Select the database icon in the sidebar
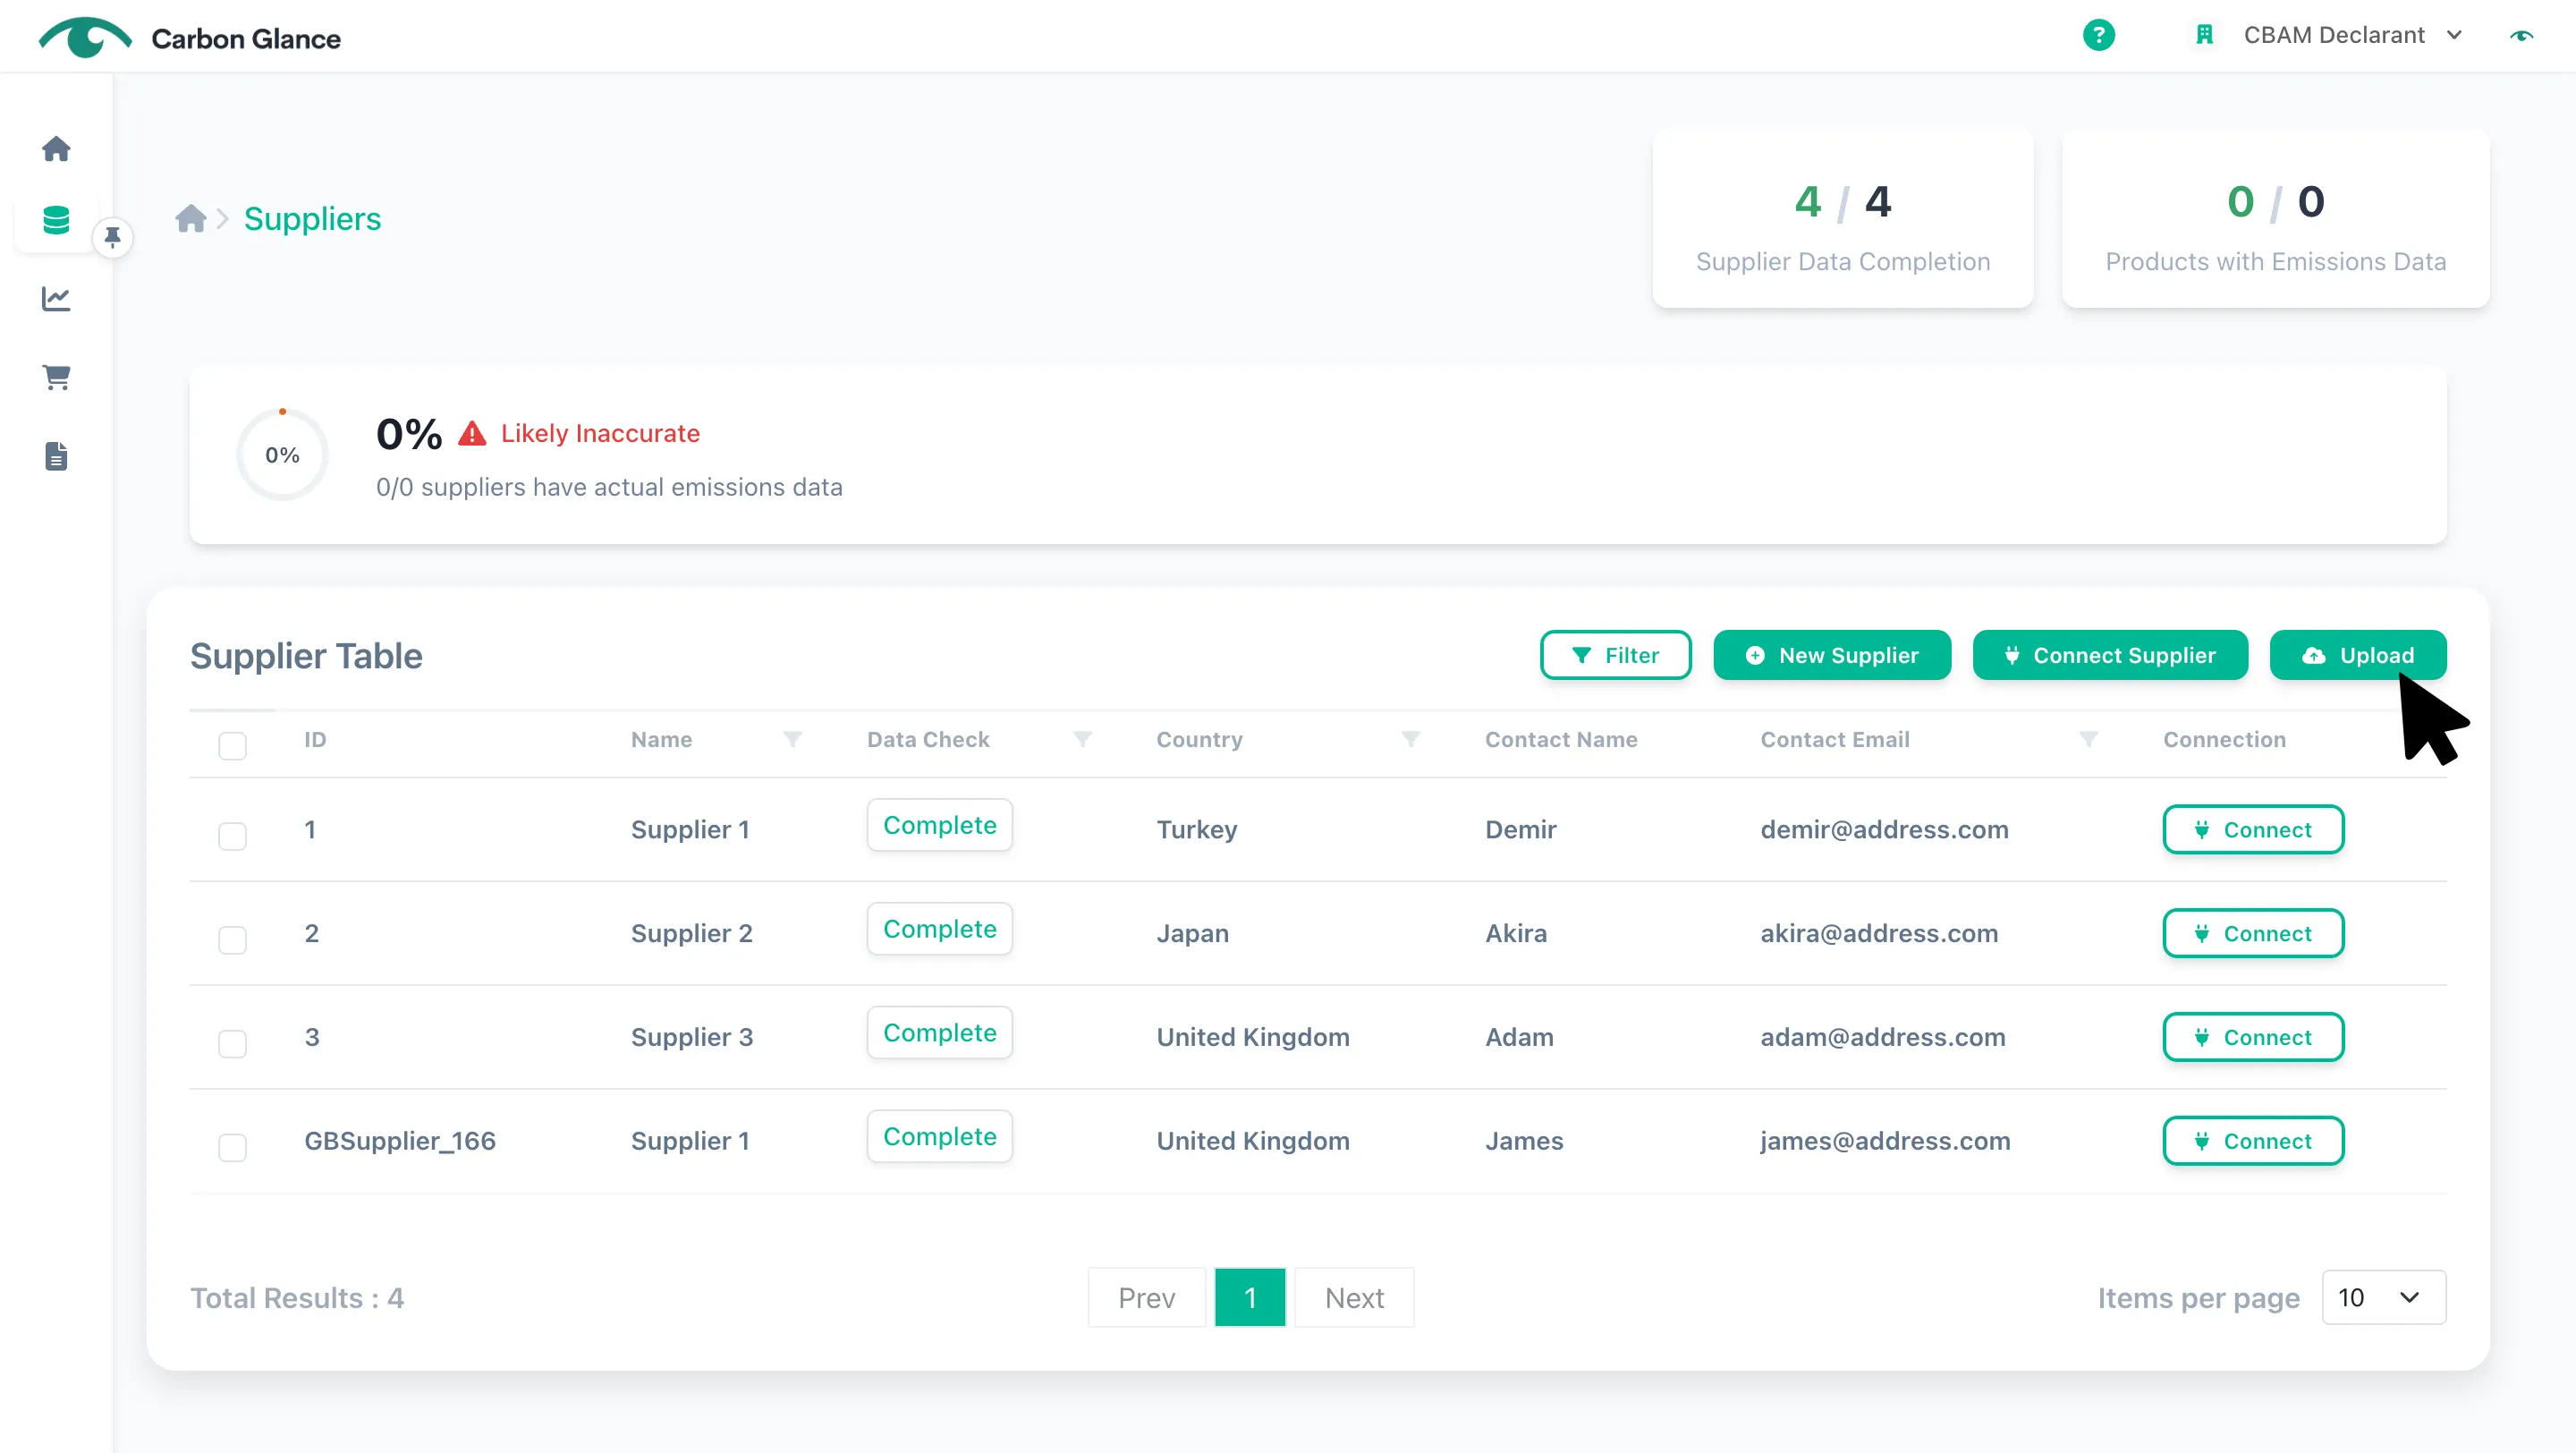The width and height of the screenshot is (2576, 1453). [x=56, y=220]
